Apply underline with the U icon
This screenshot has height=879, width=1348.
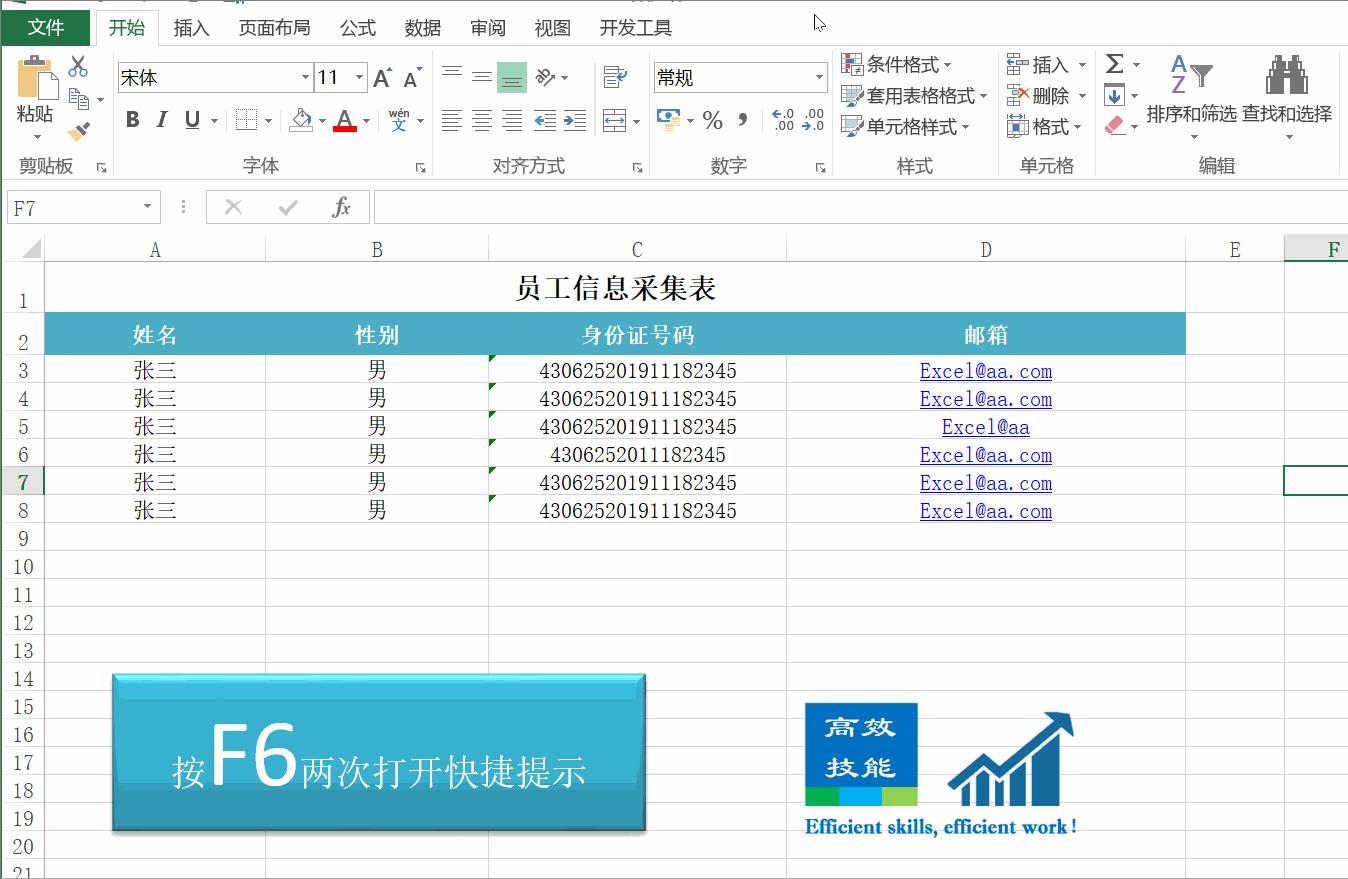(191, 118)
